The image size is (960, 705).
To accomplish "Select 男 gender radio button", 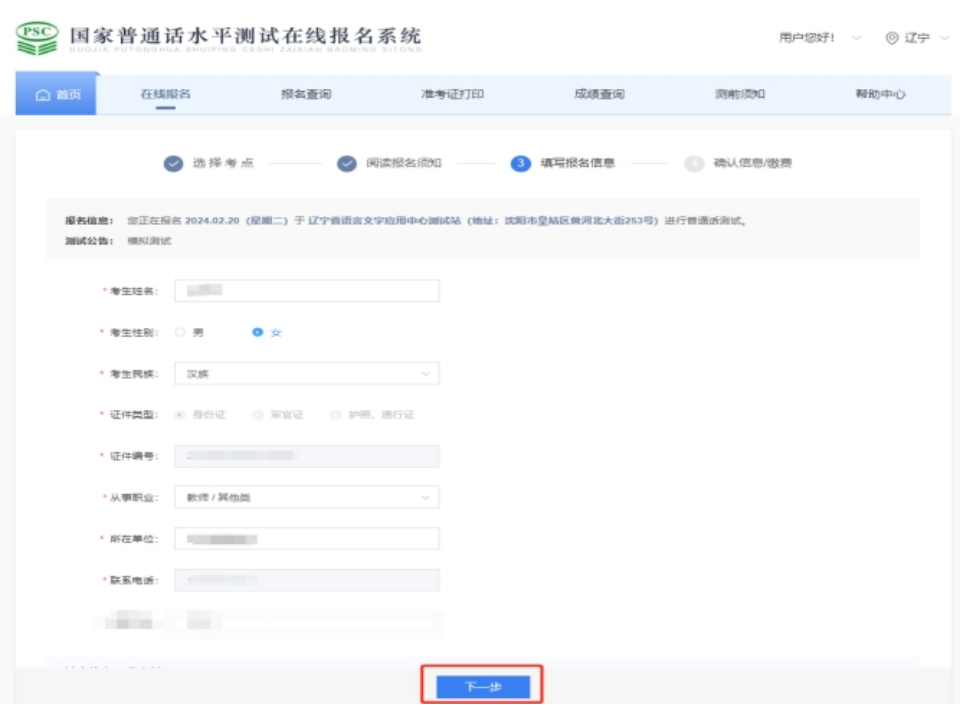I will coord(180,332).
